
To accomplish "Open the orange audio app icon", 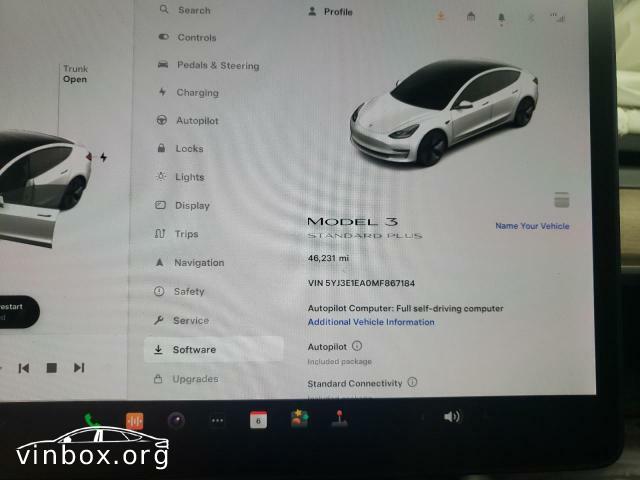I will click(135, 421).
